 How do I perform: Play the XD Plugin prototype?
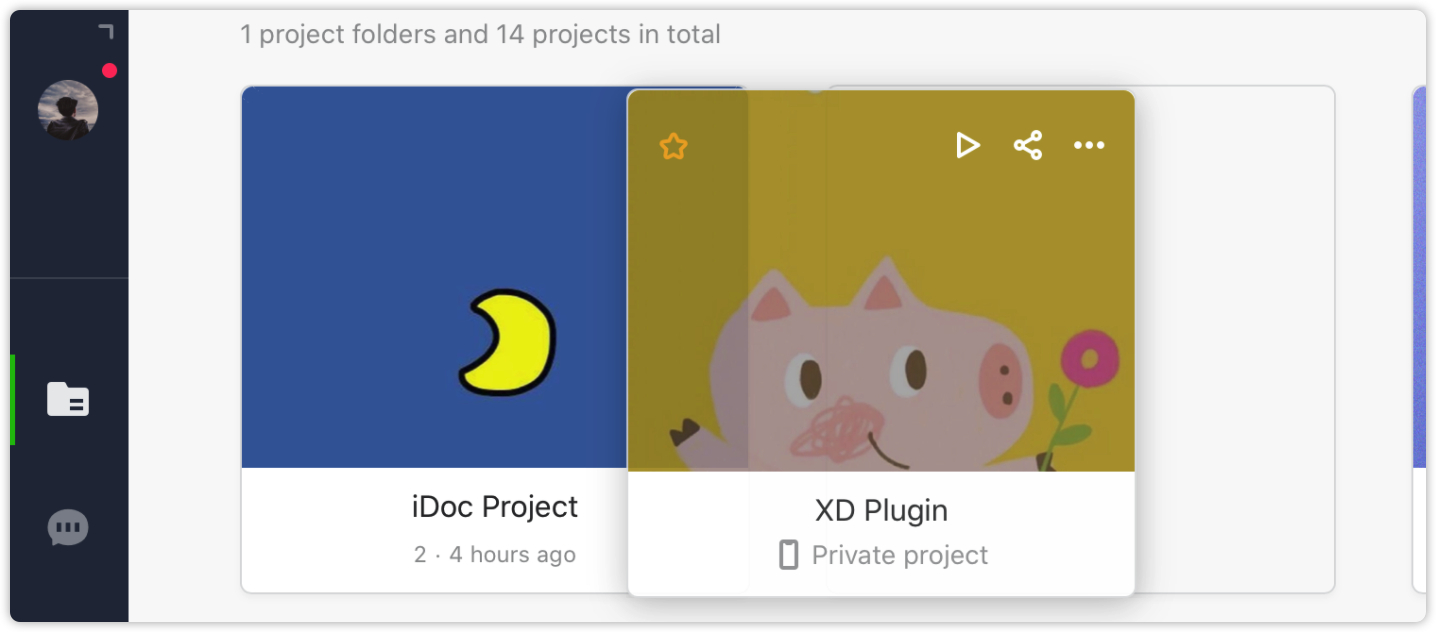coord(967,146)
